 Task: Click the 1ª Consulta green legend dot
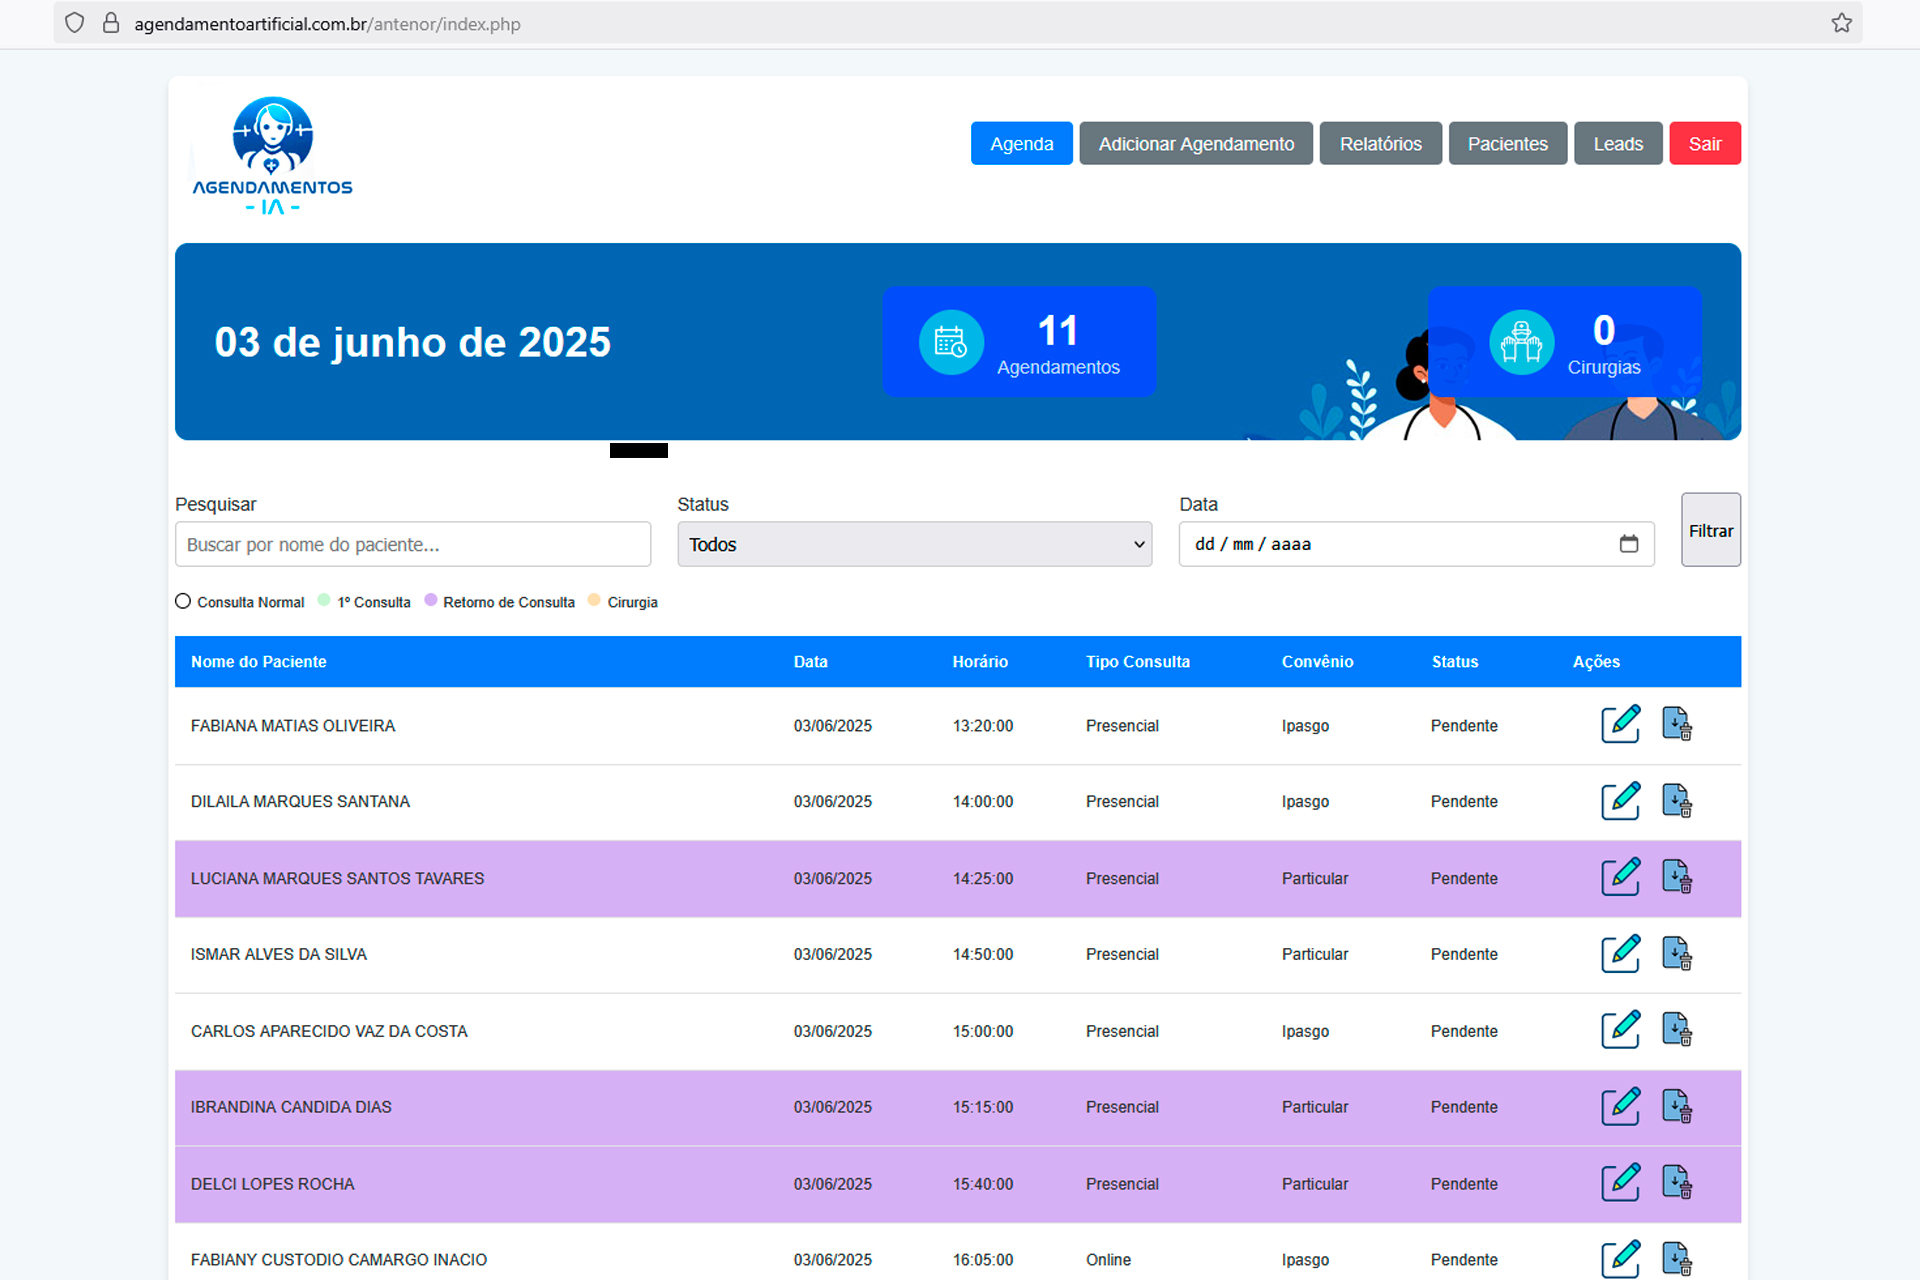(x=324, y=600)
